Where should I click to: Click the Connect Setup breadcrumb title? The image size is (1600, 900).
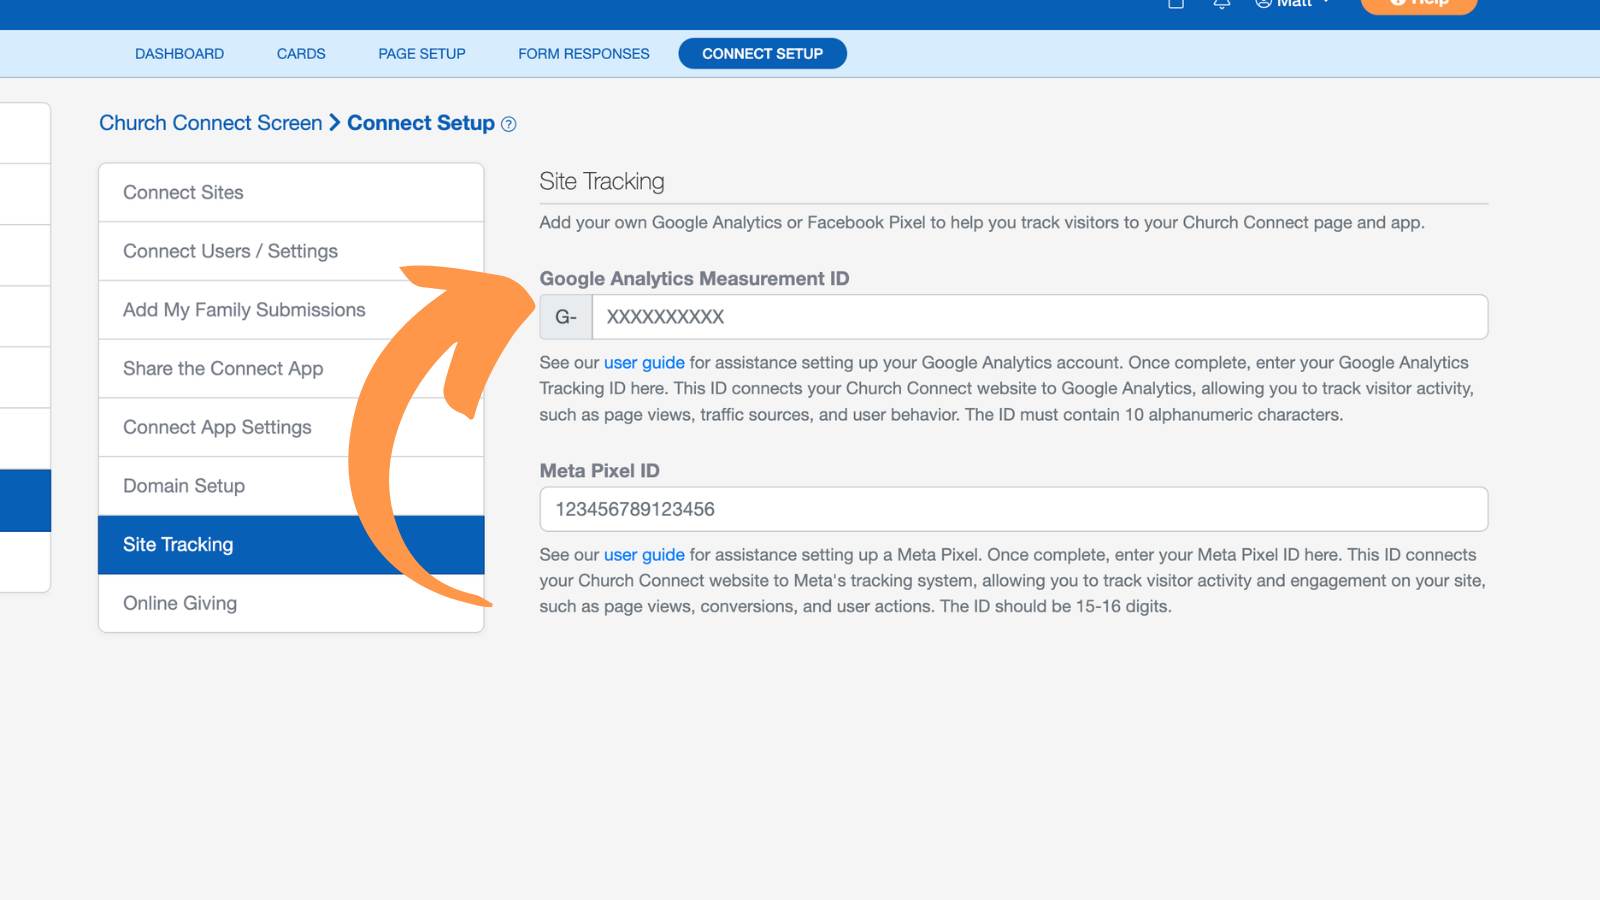coord(421,123)
